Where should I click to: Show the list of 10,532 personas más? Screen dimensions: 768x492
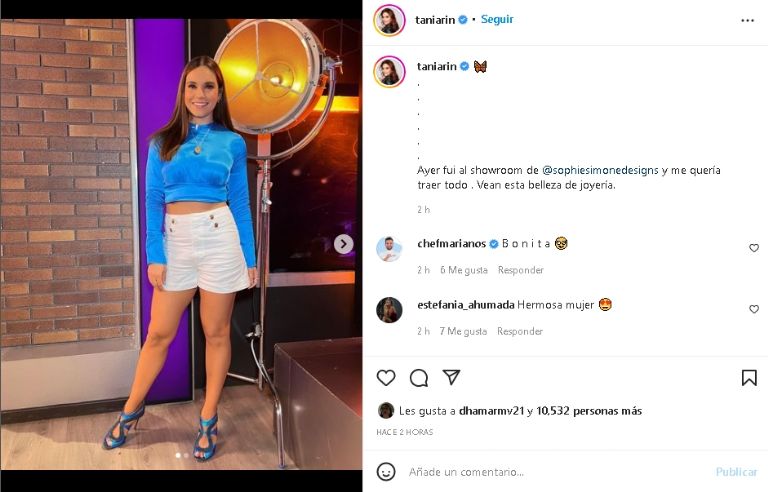point(589,411)
